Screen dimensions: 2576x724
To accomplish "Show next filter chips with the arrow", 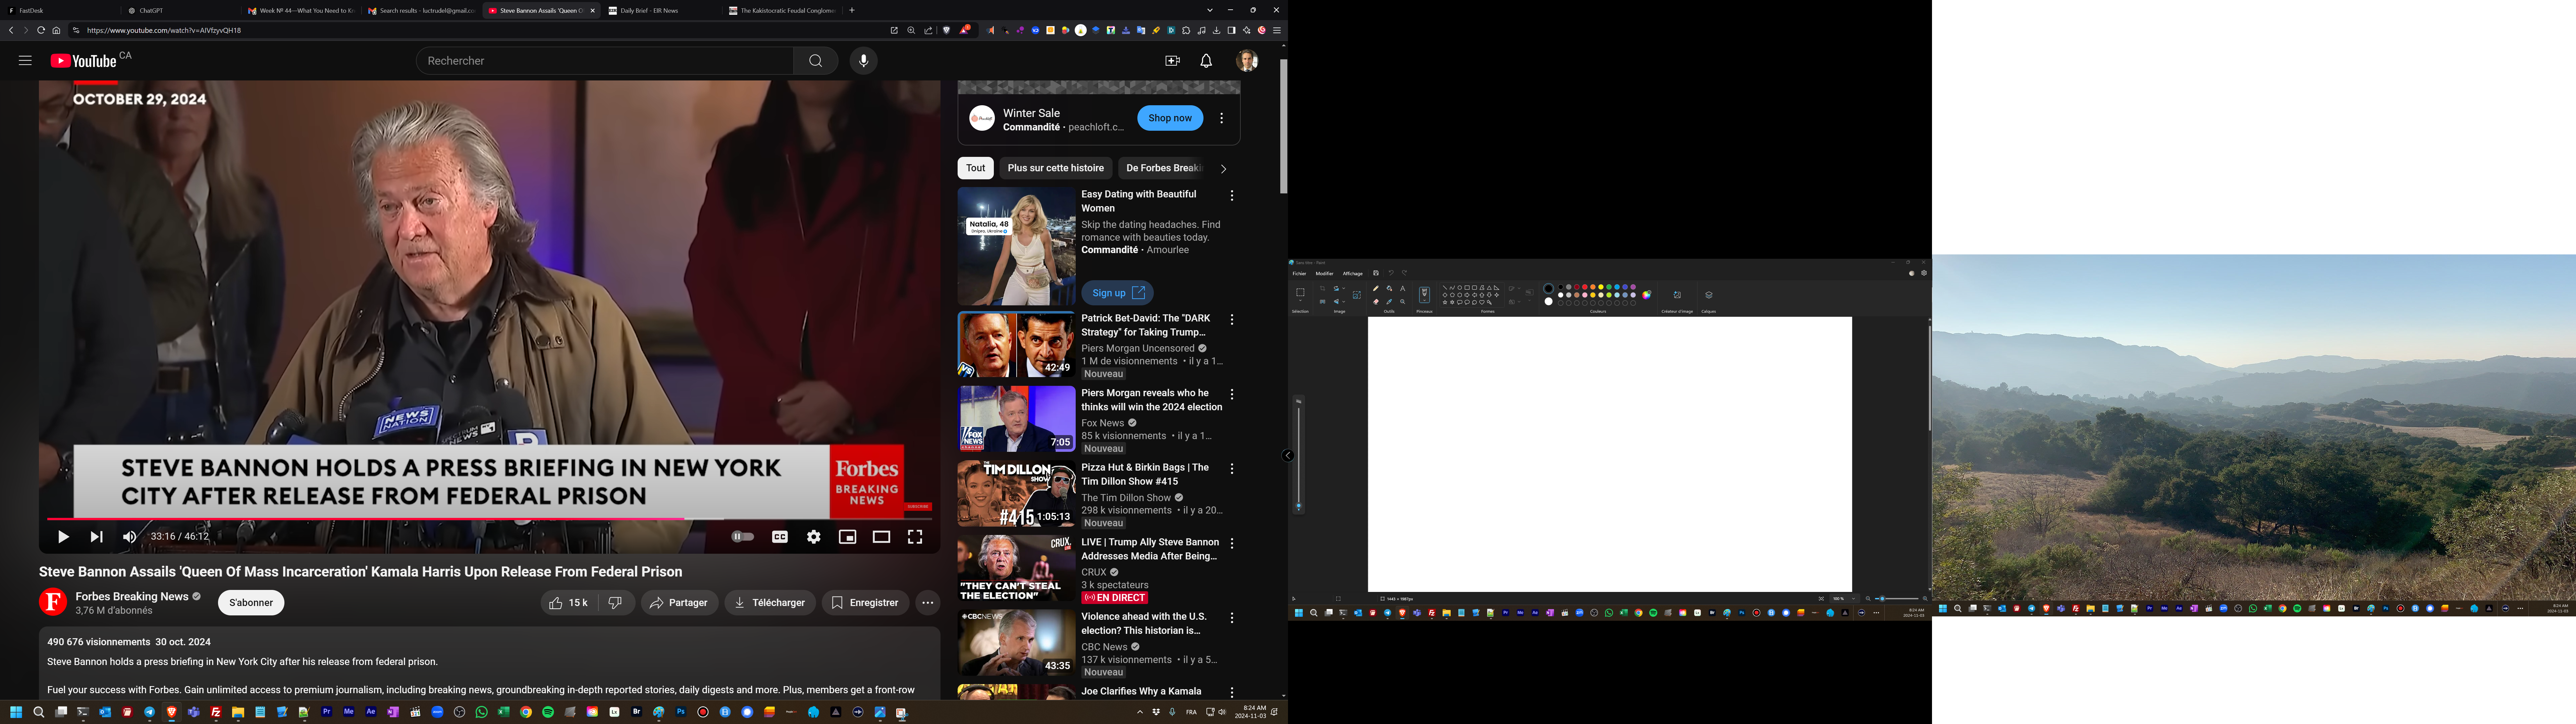I will pos(1223,169).
